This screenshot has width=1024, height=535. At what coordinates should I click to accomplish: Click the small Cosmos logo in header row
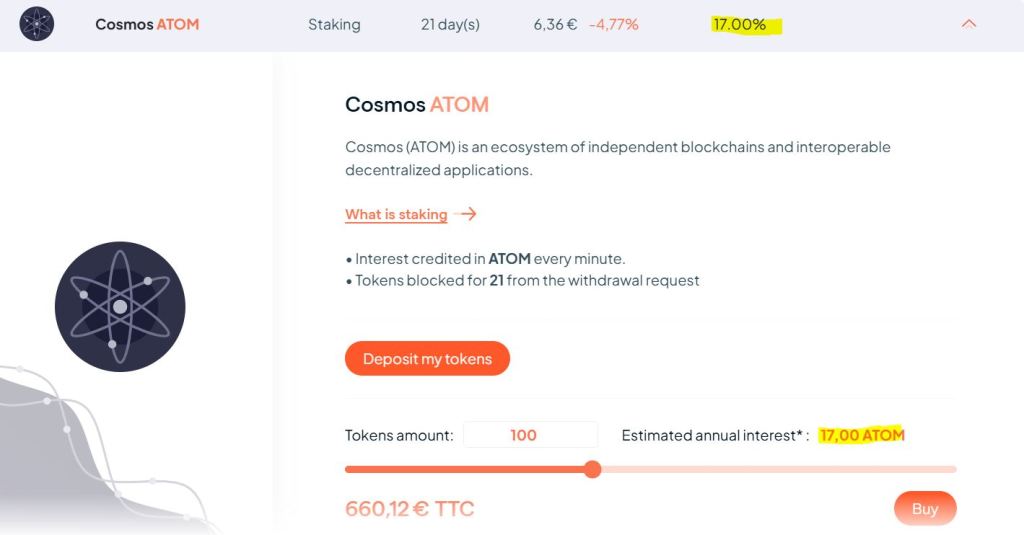tap(37, 24)
